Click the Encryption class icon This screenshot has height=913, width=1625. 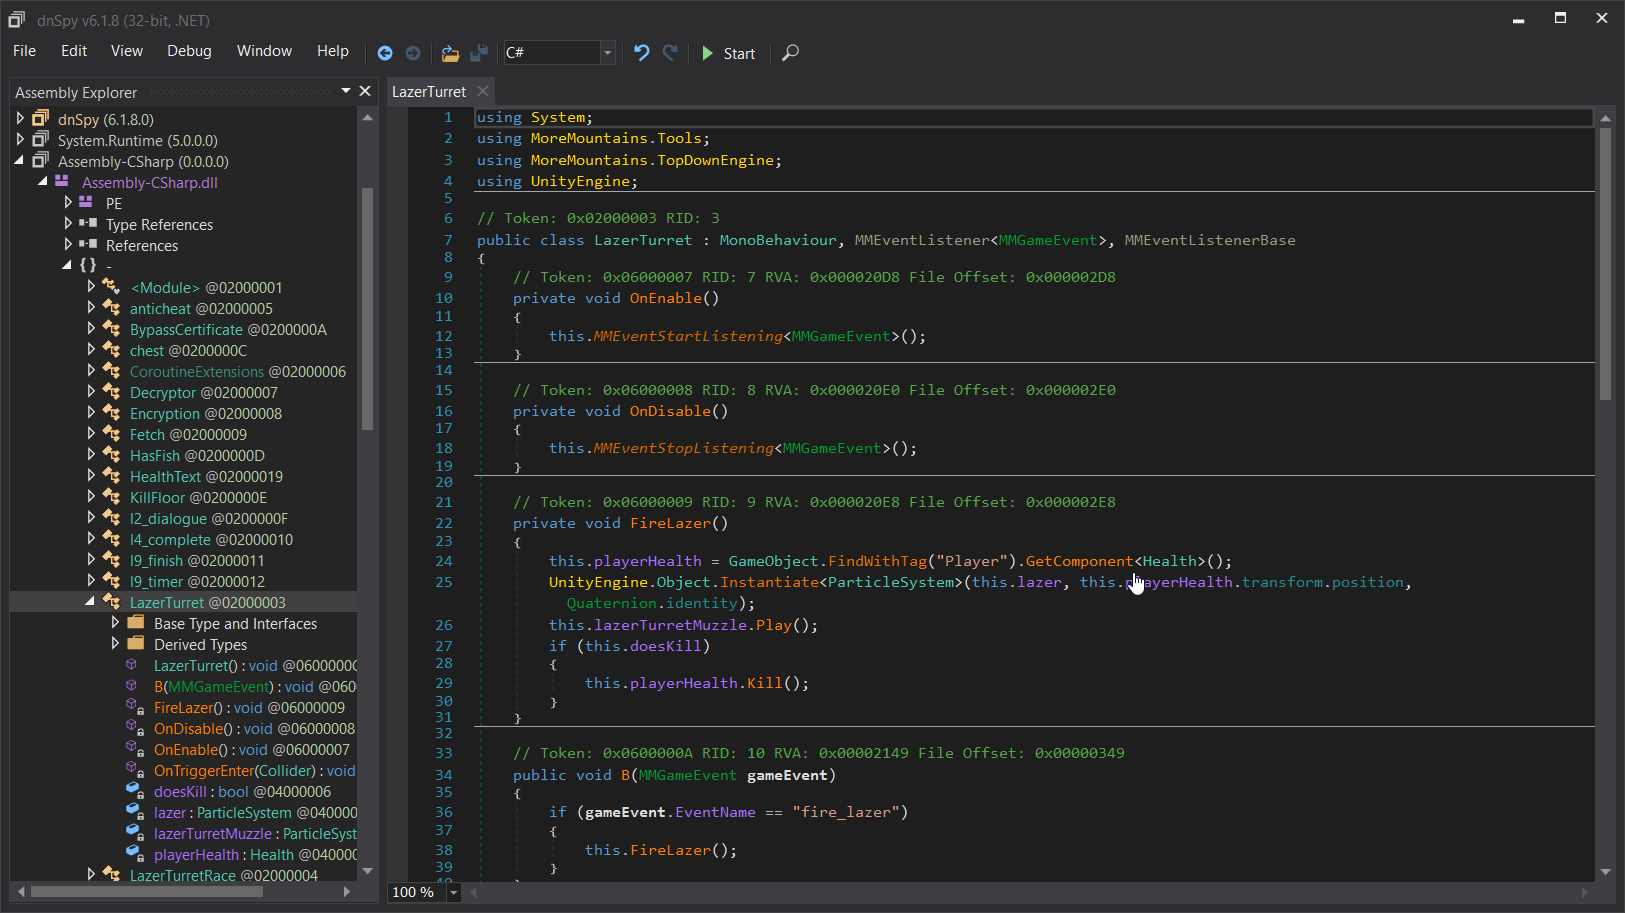pyautogui.click(x=111, y=413)
